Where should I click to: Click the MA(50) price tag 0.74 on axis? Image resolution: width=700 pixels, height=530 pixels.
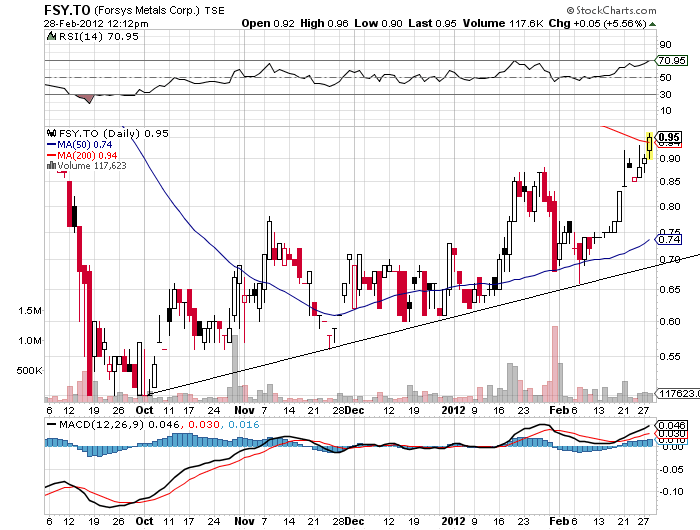[x=669, y=239]
